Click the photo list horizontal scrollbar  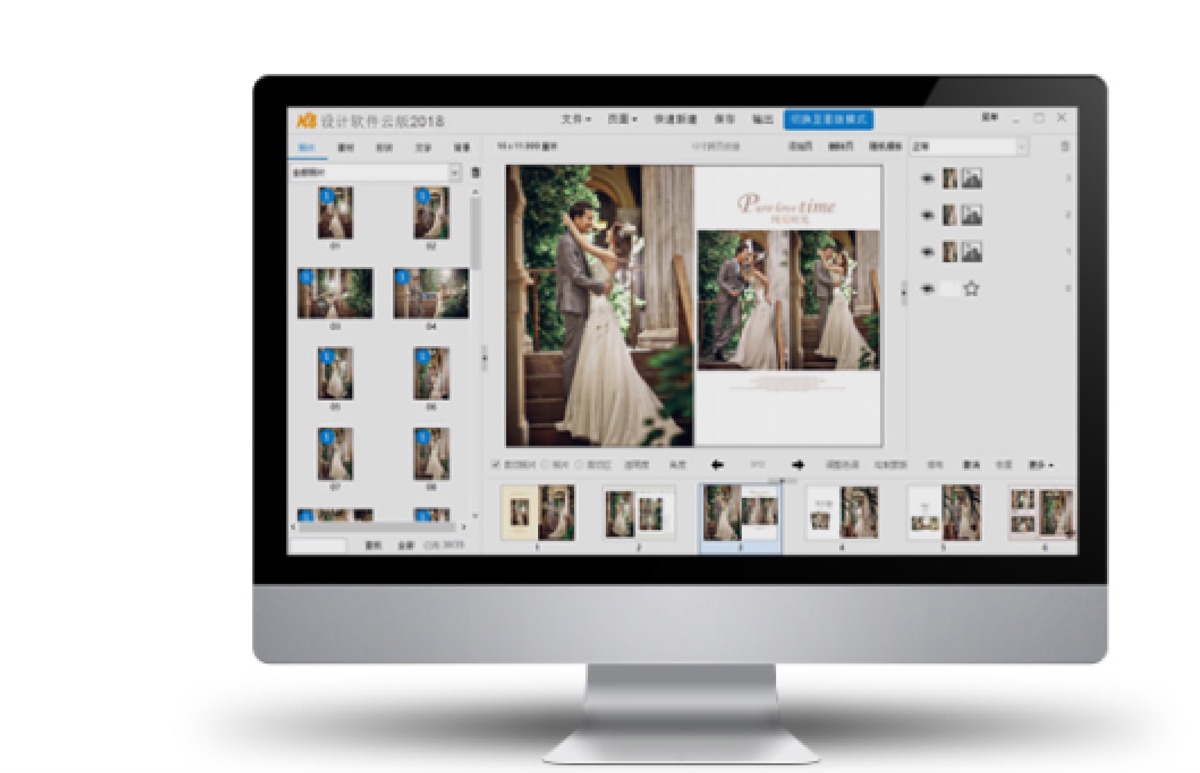(x=380, y=526)
